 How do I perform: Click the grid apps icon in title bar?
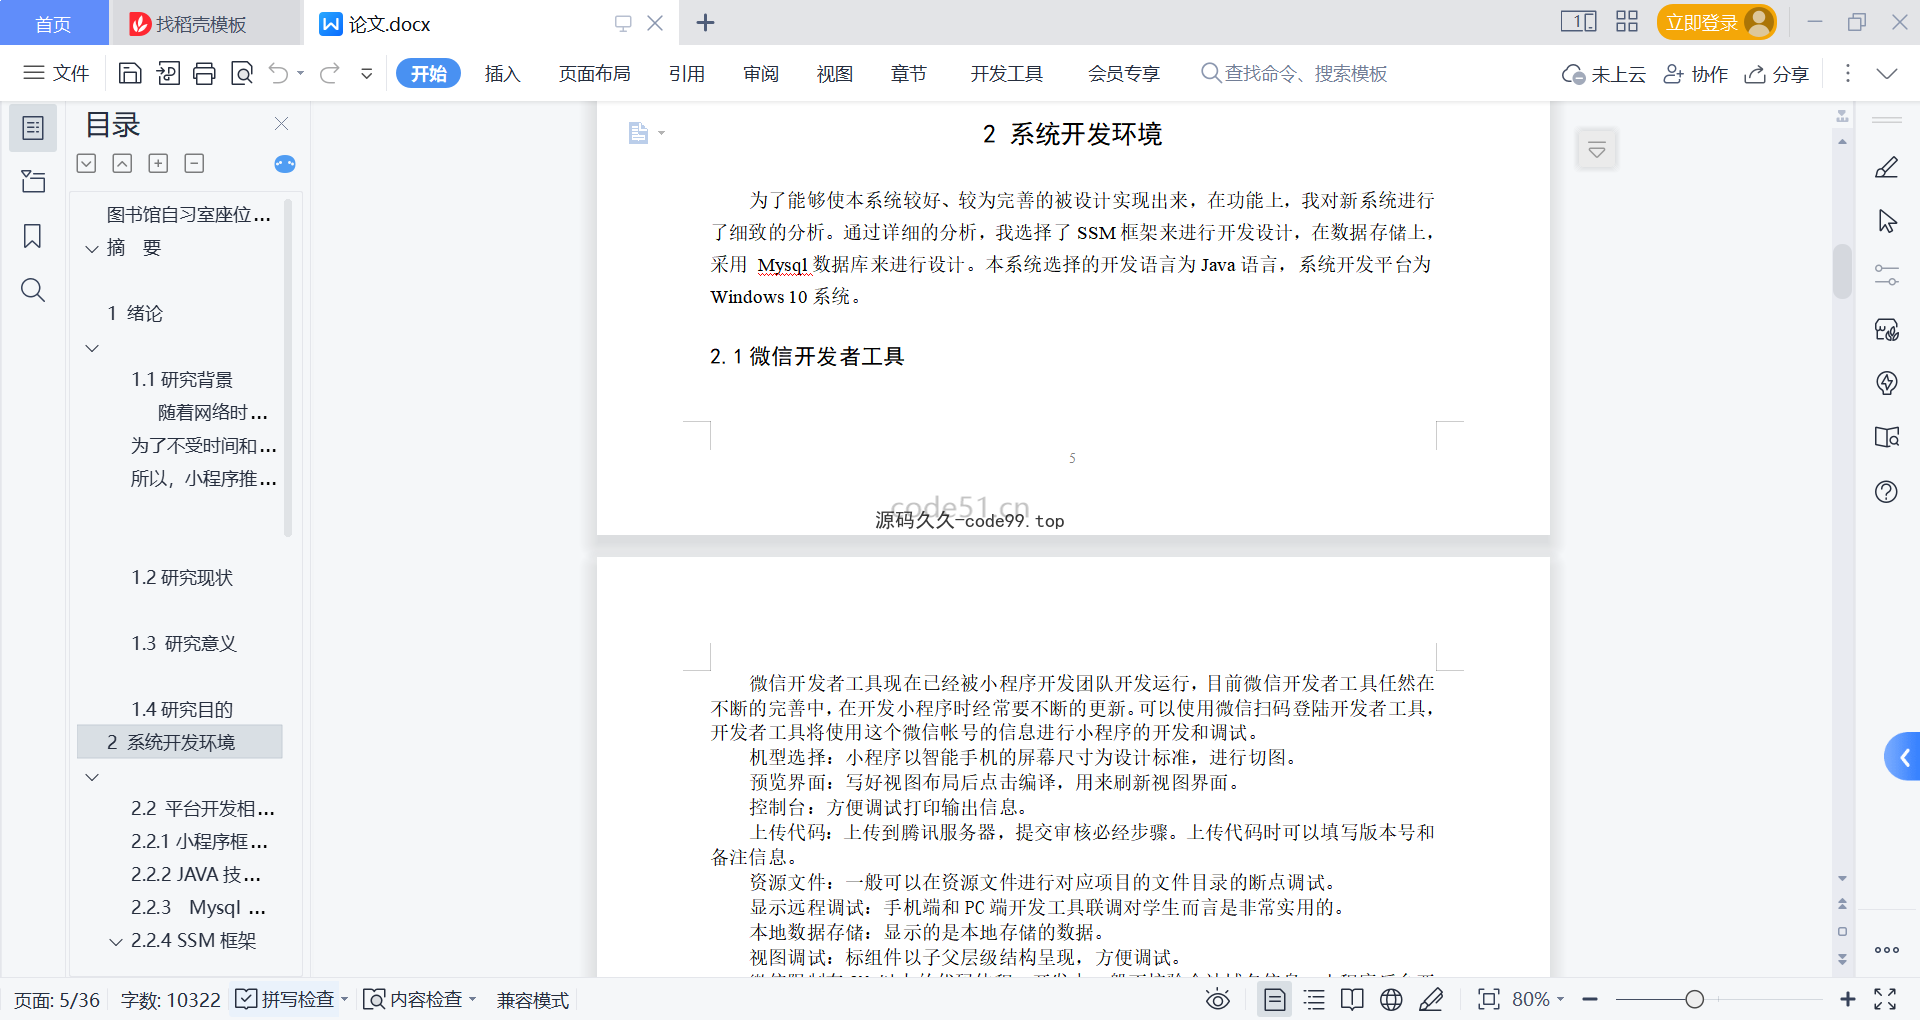[1627, 21]
